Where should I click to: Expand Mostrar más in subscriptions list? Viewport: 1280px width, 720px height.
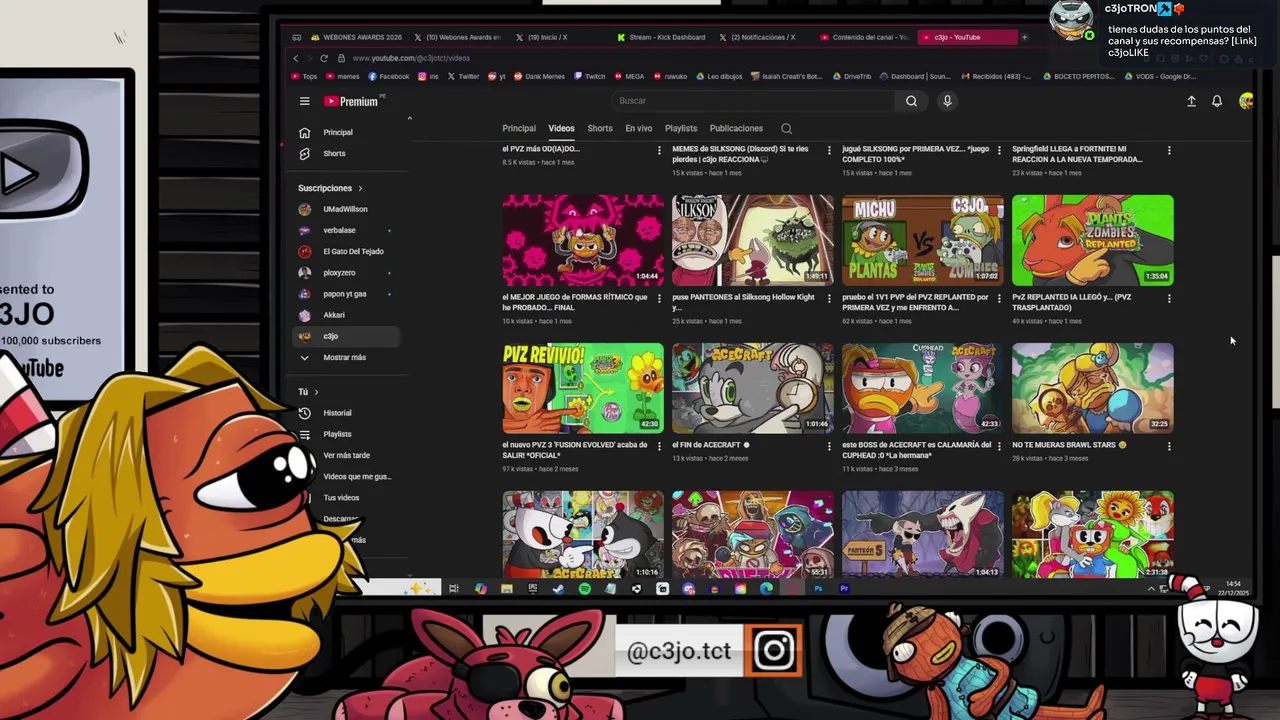(x=344, y=357)
